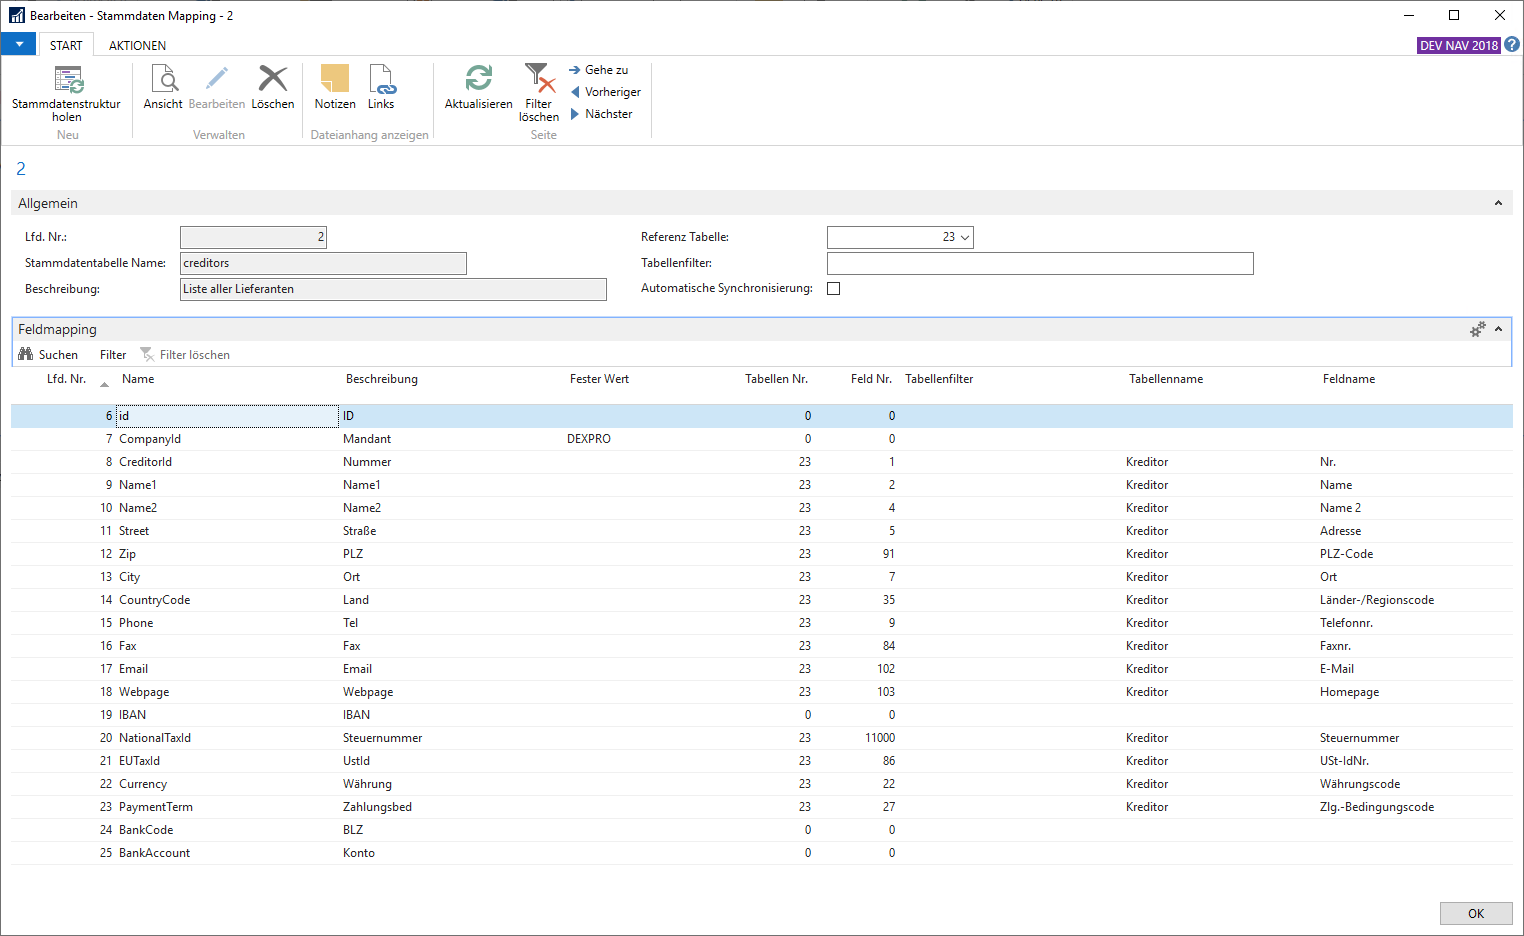
Task: Click the Löschen delete icon
Action: click(x=273, y=79)
